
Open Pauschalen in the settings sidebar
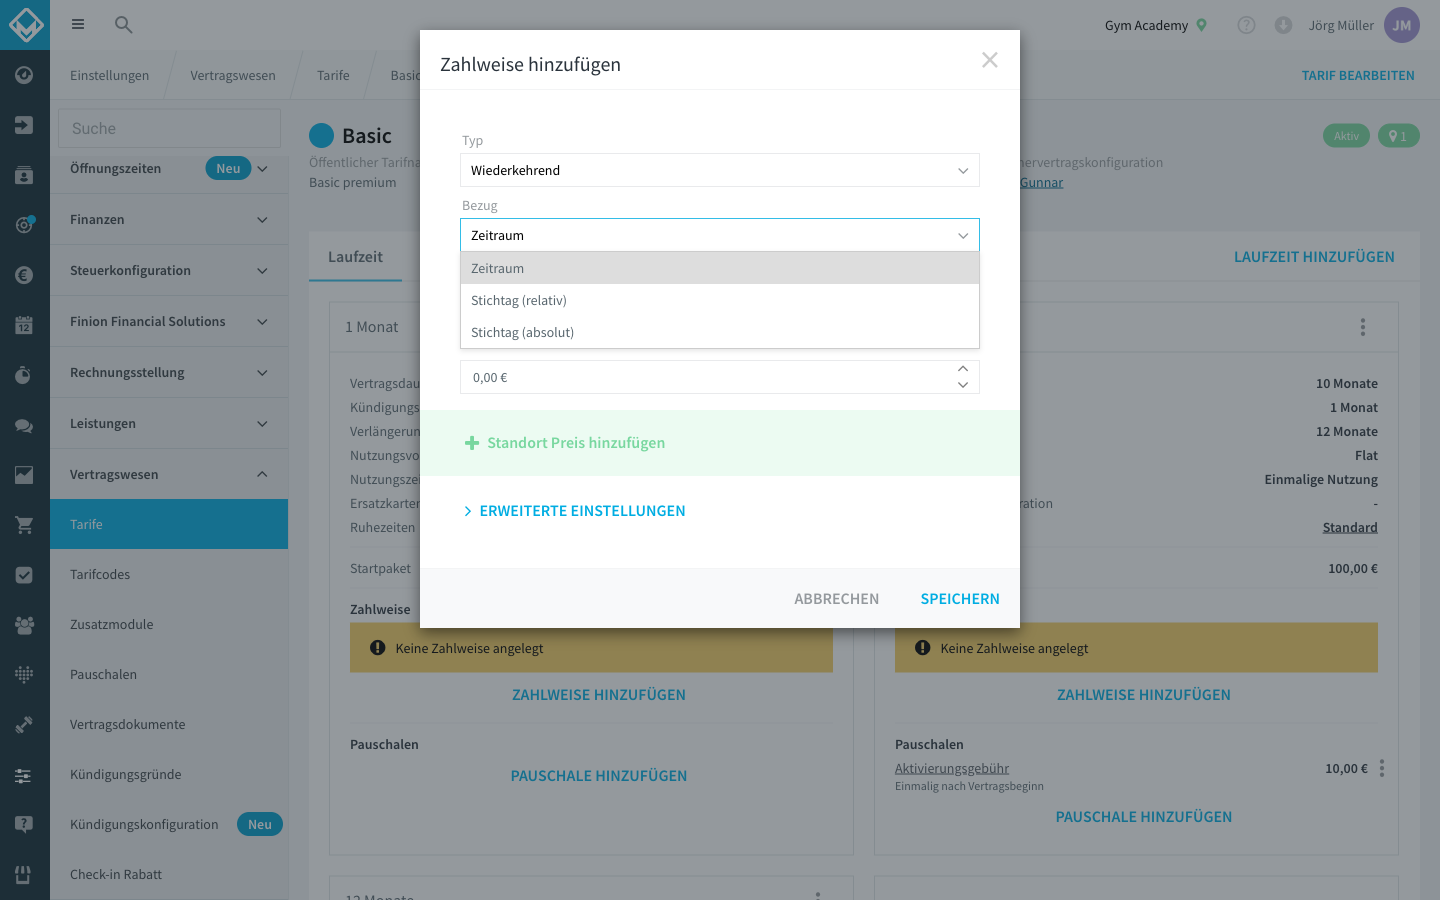(x=169, y=674)
